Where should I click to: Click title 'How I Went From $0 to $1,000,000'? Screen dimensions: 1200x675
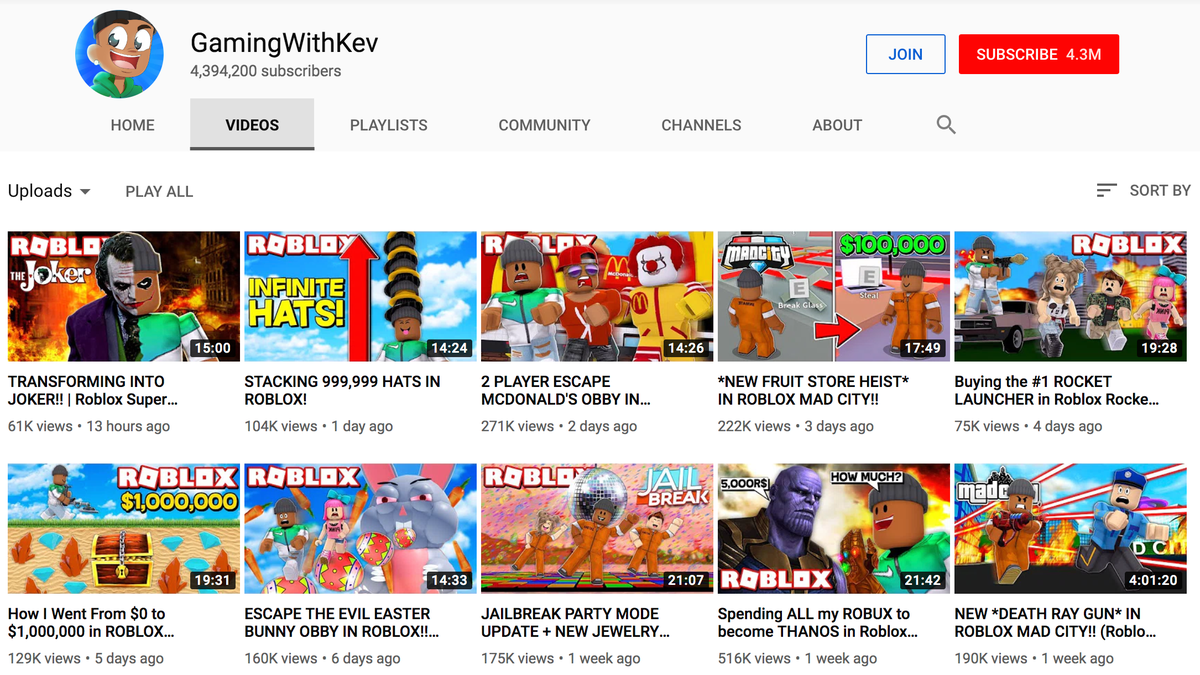91,622
